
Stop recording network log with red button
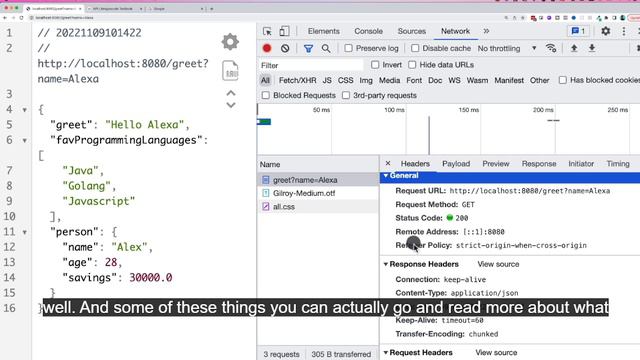pos(267,48)
